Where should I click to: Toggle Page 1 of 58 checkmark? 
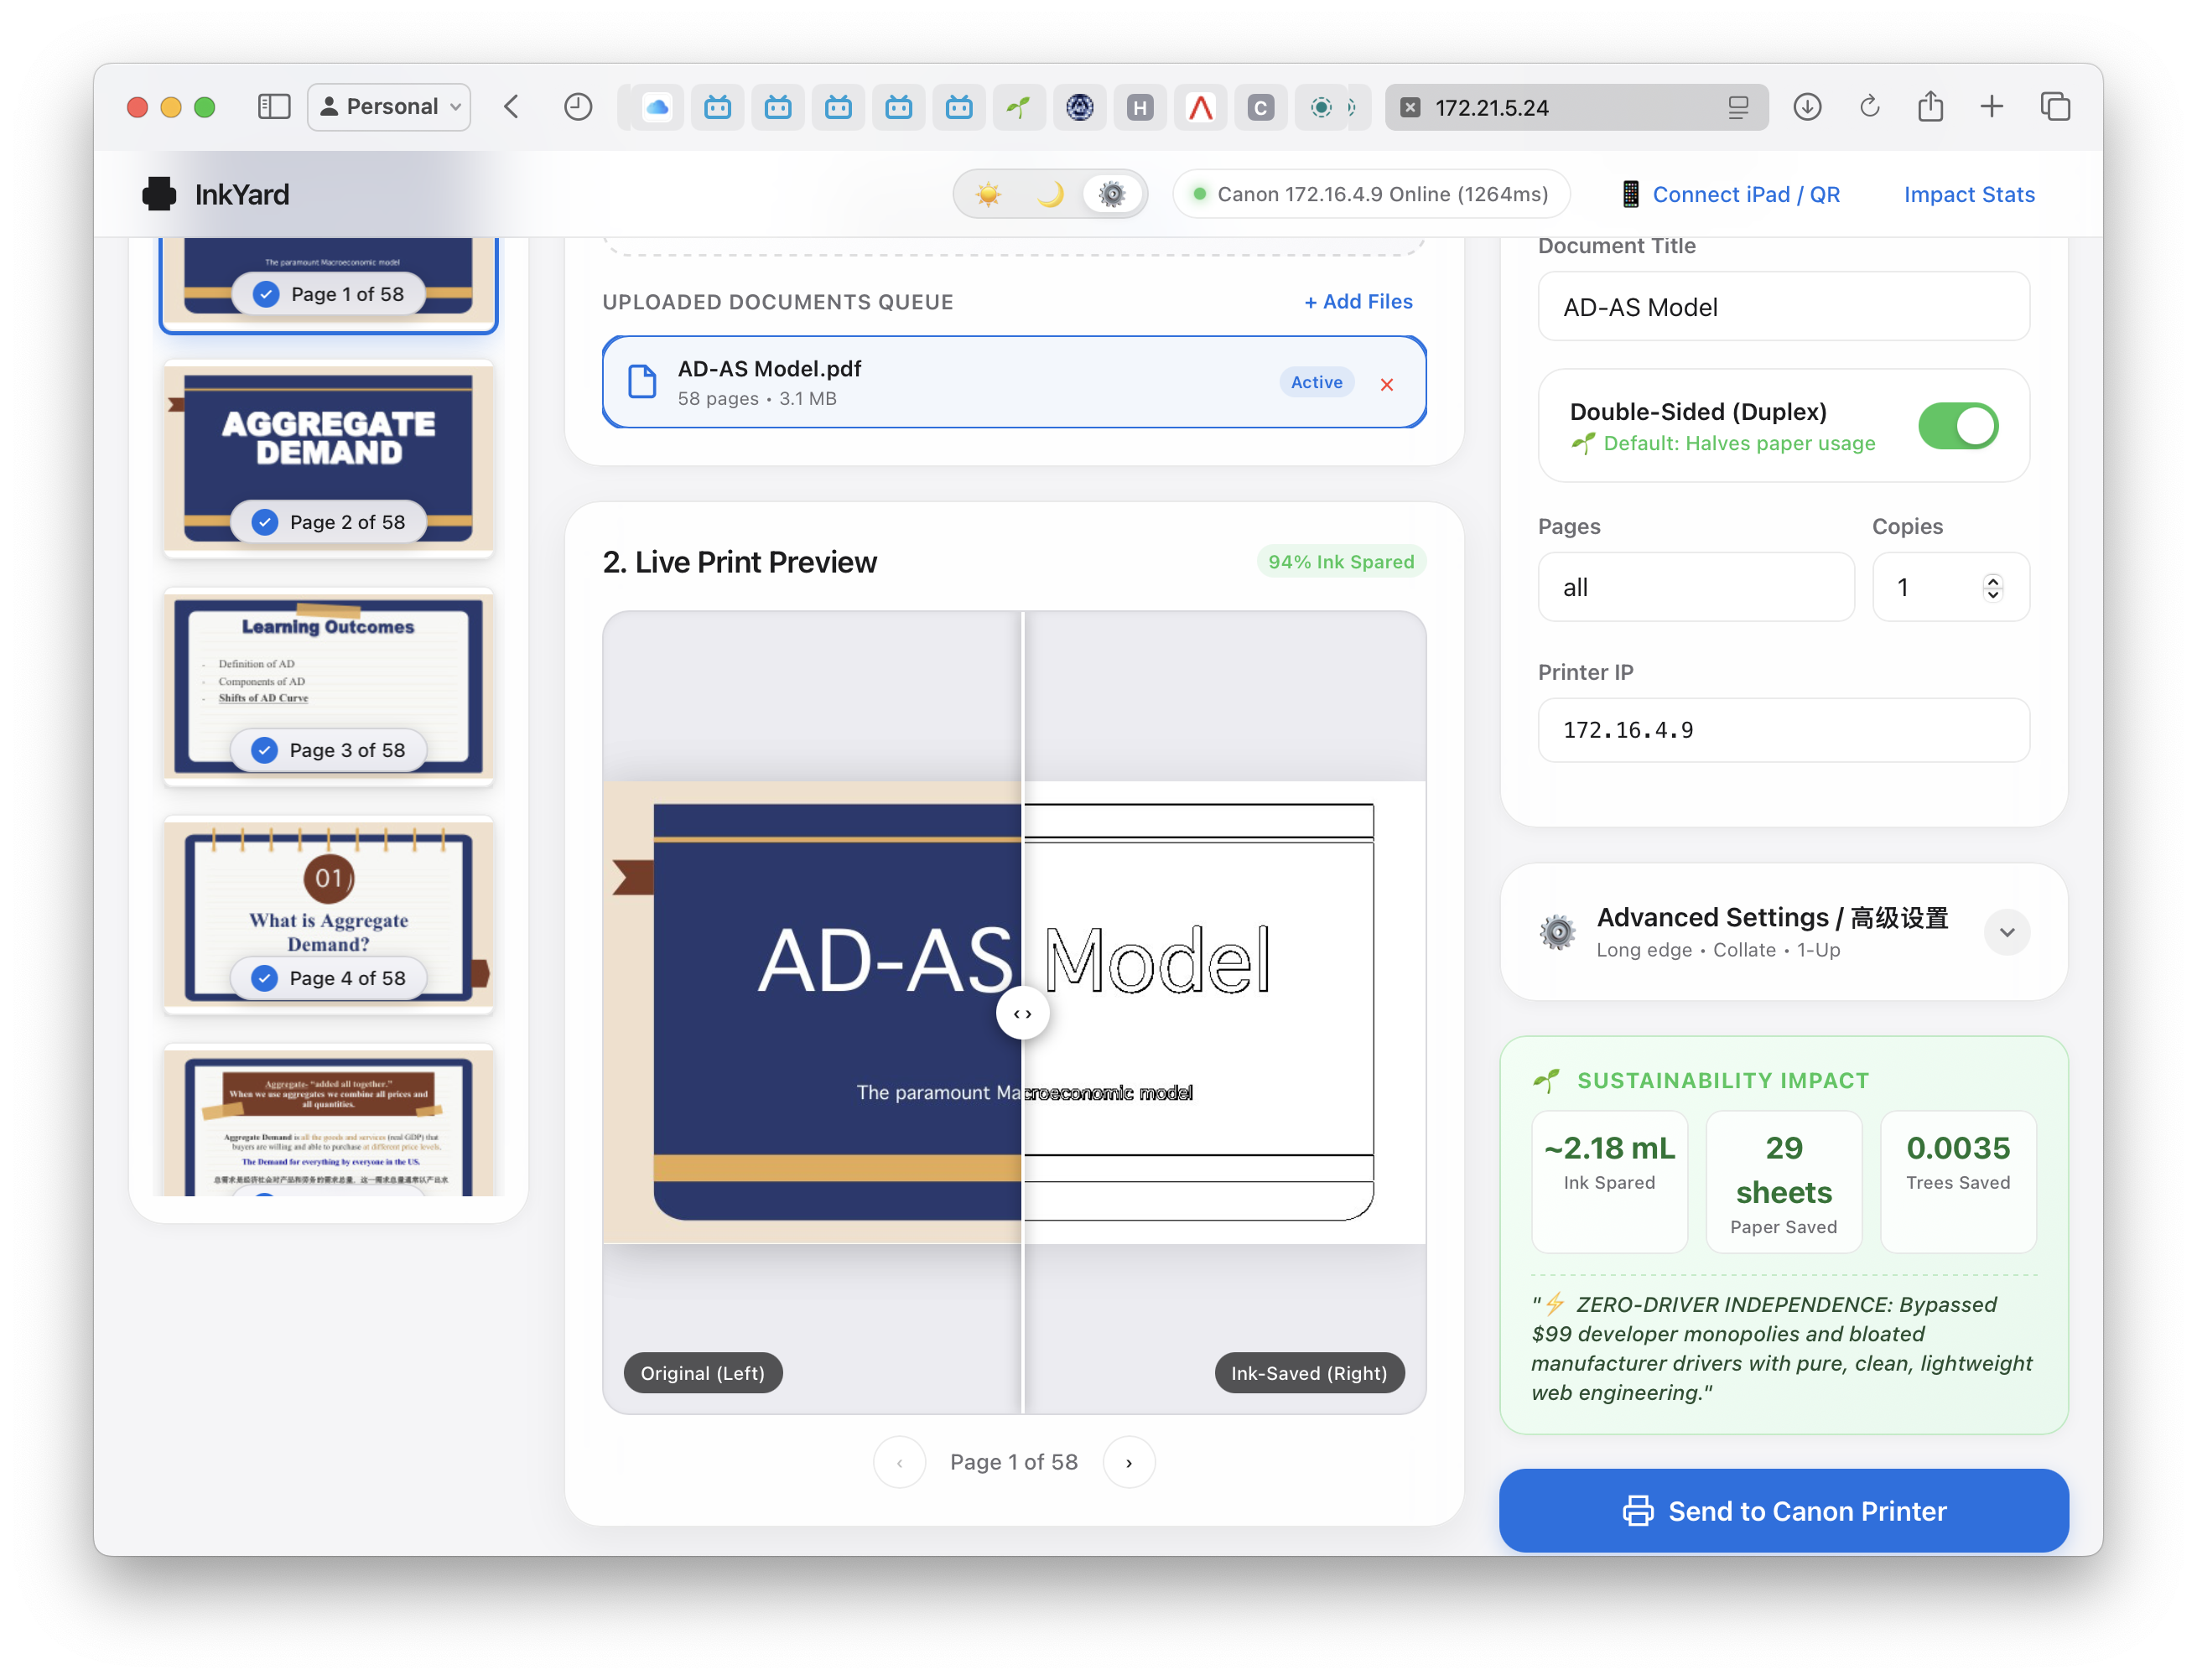pyautogui.click(x=266, y=294)
